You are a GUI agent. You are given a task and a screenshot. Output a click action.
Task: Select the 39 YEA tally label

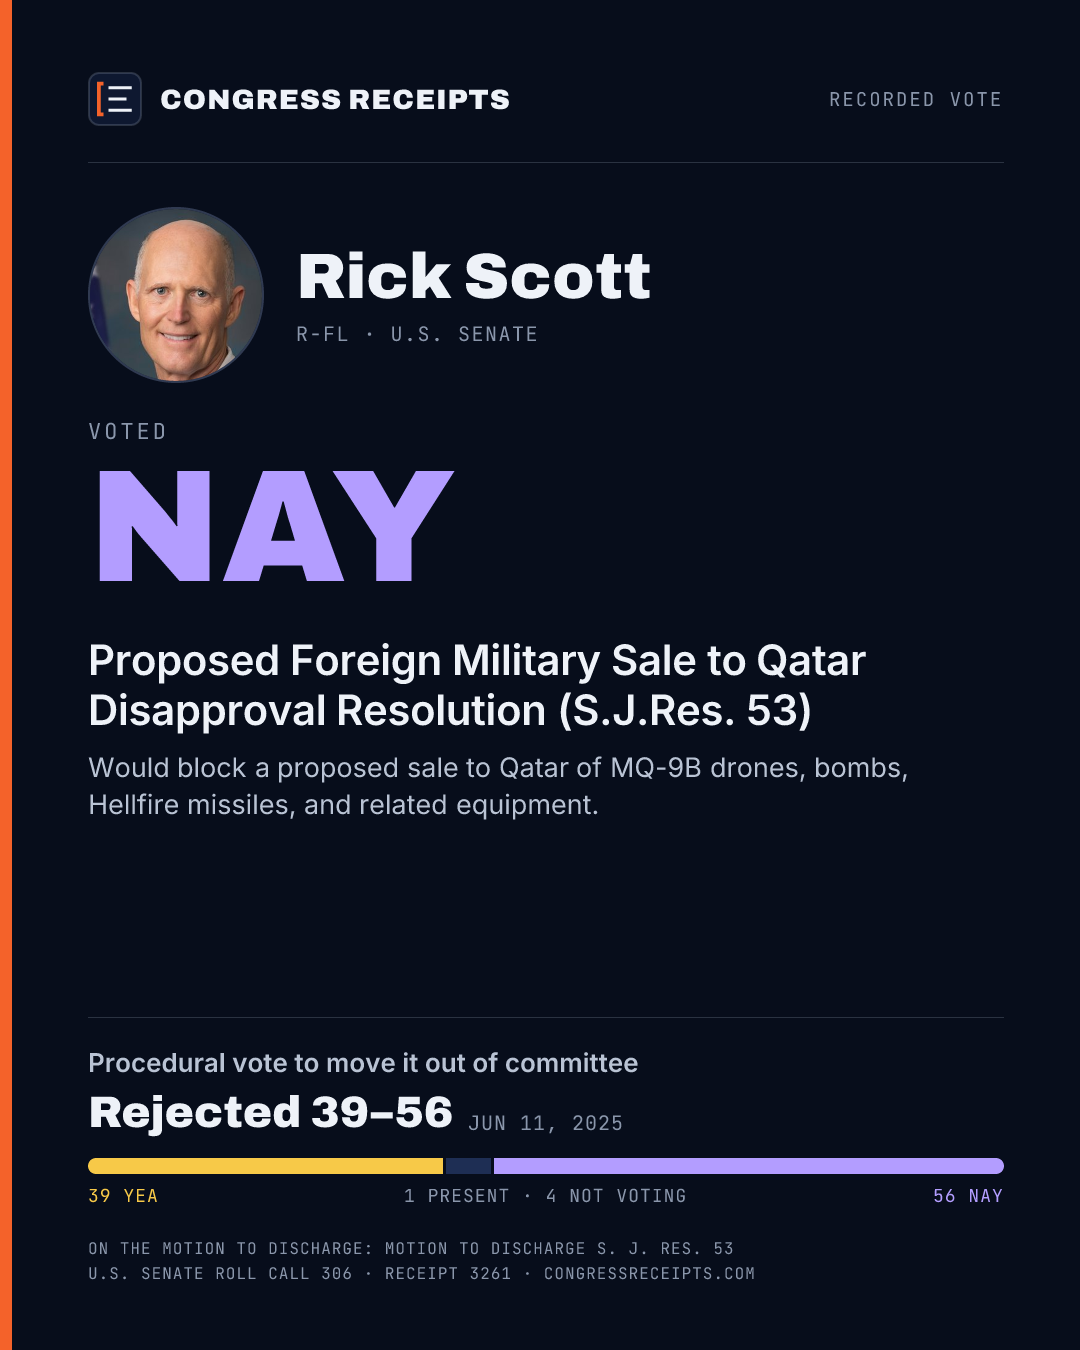[x=123, y=1196]
